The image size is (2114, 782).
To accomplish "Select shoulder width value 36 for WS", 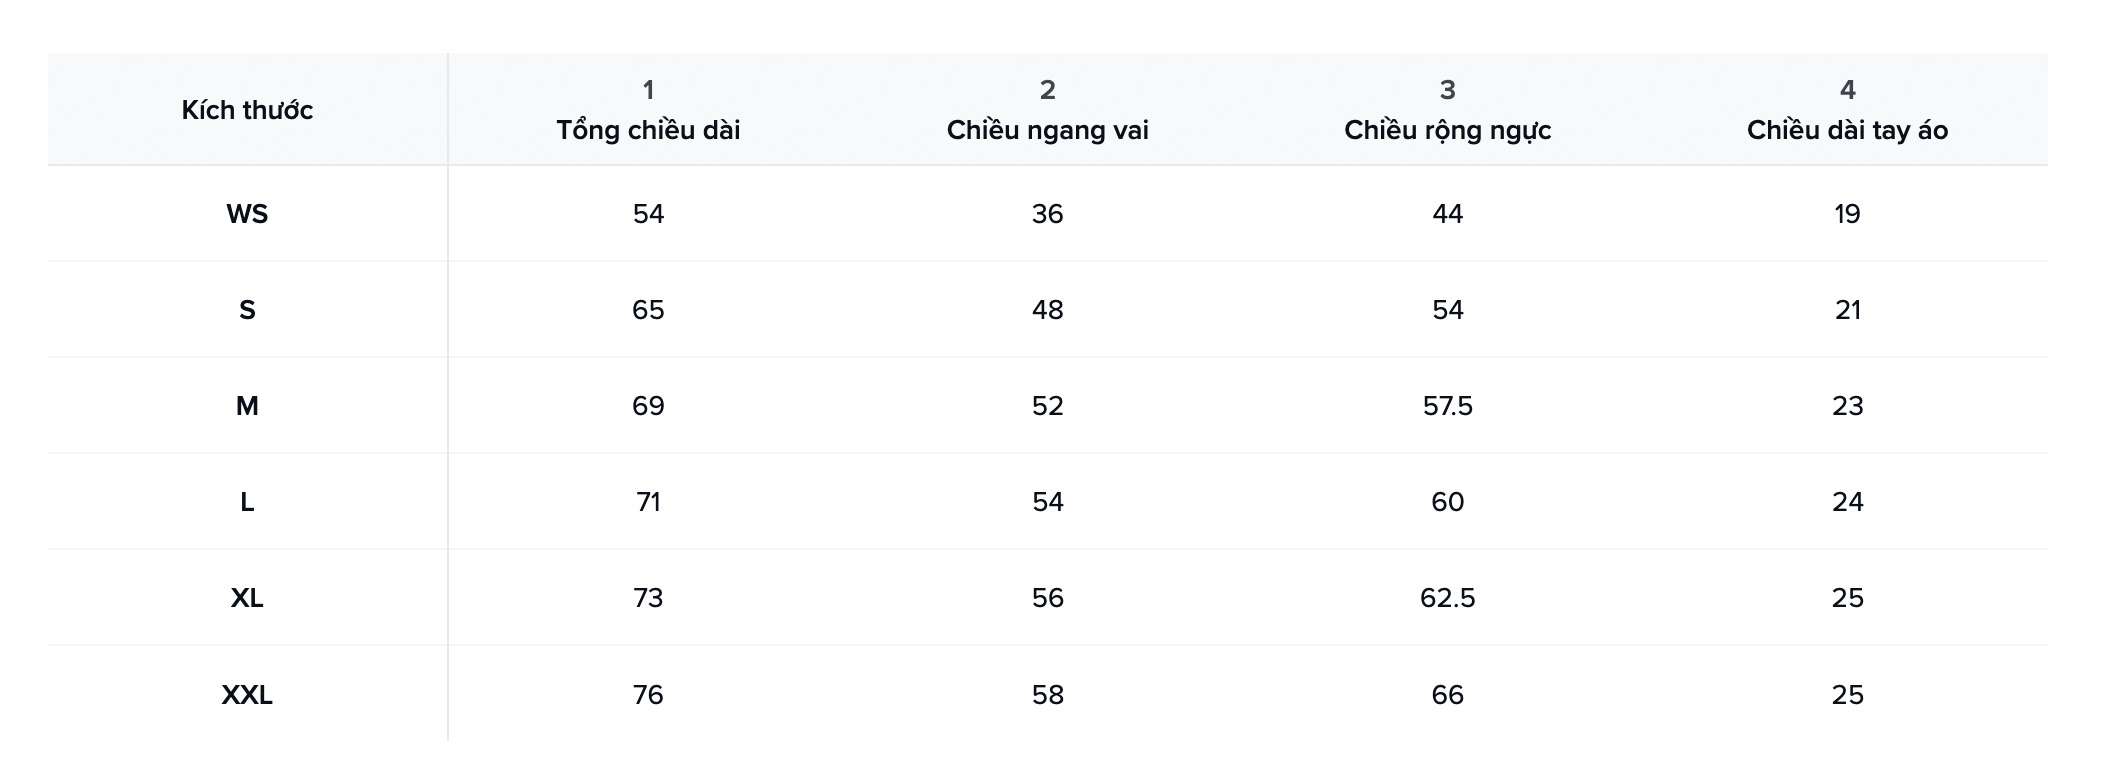I will [1047, 214].
